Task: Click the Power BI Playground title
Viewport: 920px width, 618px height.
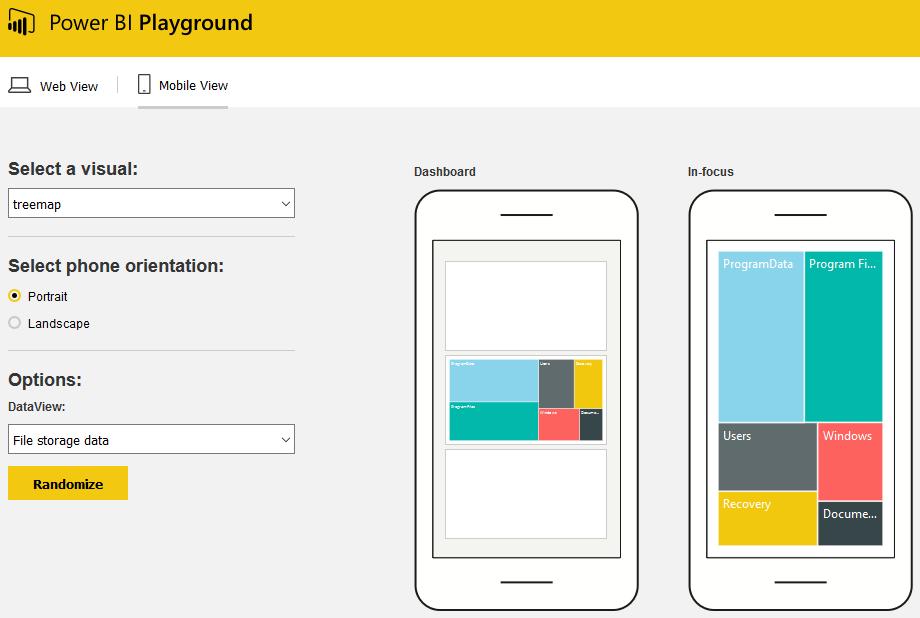Action: (151, 22)
